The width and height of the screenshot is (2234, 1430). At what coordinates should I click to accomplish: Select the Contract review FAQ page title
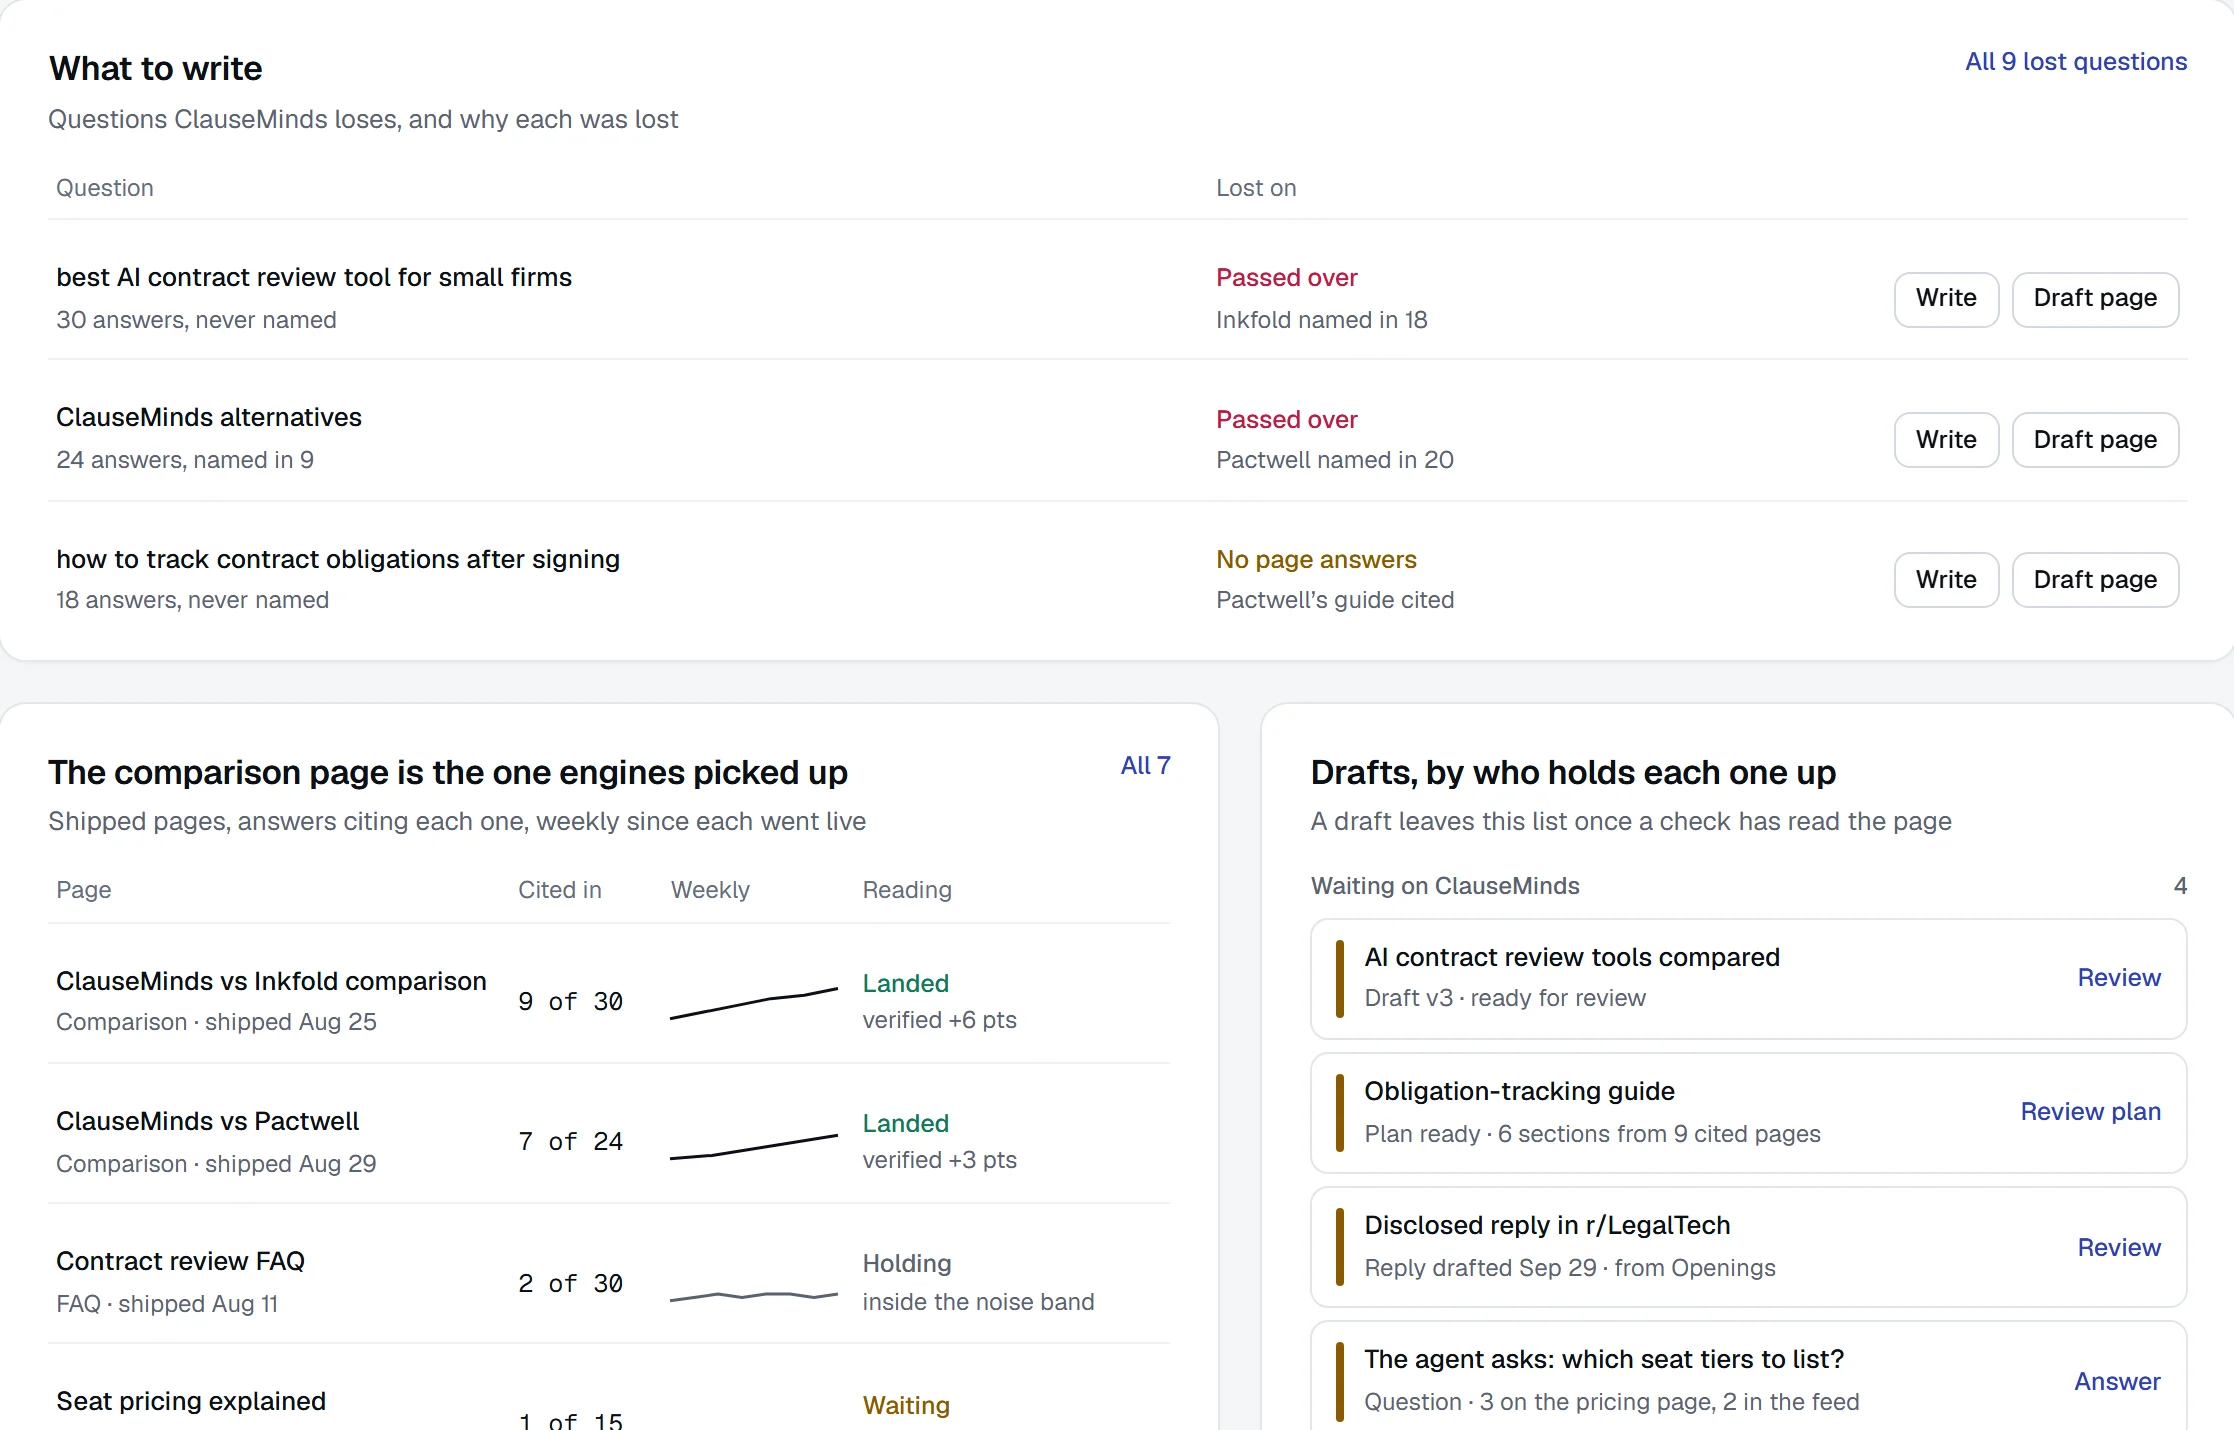point(180,1261)
